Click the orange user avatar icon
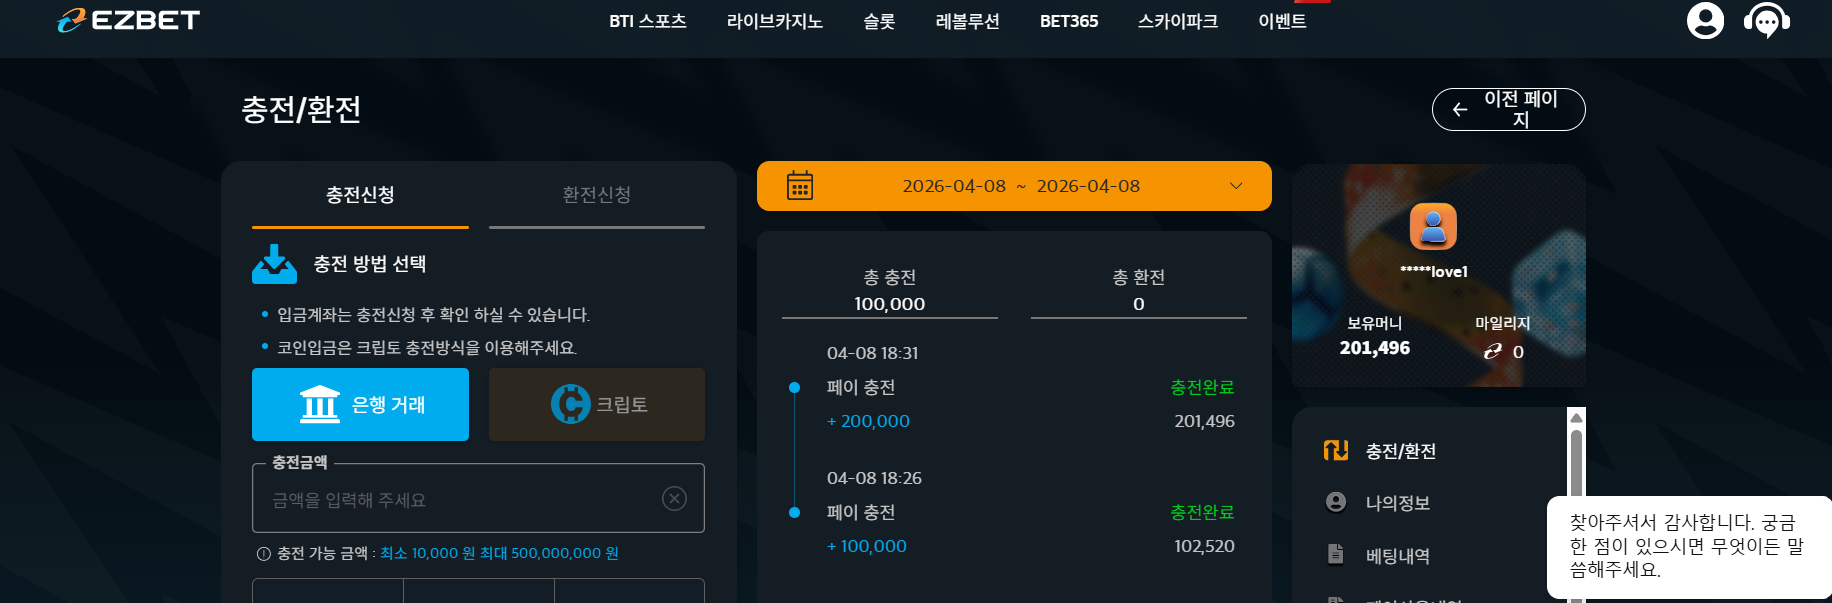Image resolution: width=1832 pixels, height=603 pixels. tap(1433, 227)
